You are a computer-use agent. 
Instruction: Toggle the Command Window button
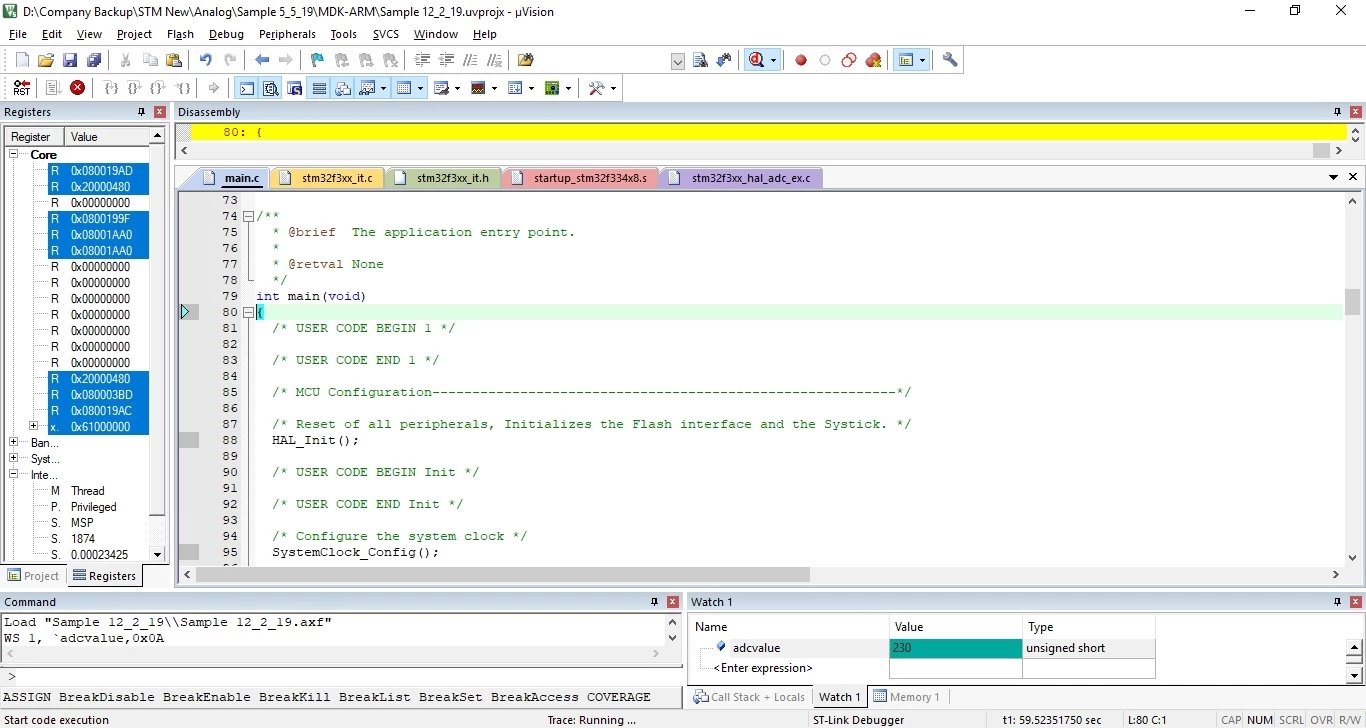click(x=247, y=88)
